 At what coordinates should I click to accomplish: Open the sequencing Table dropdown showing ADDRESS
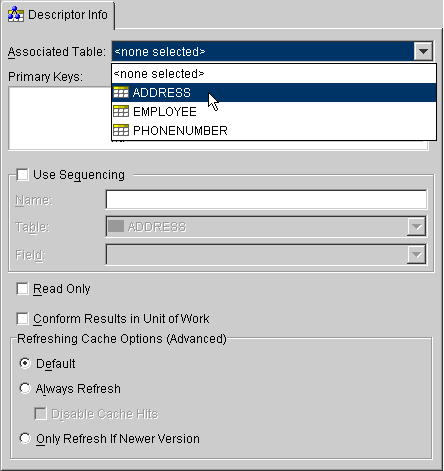click(x=266, y=227)
